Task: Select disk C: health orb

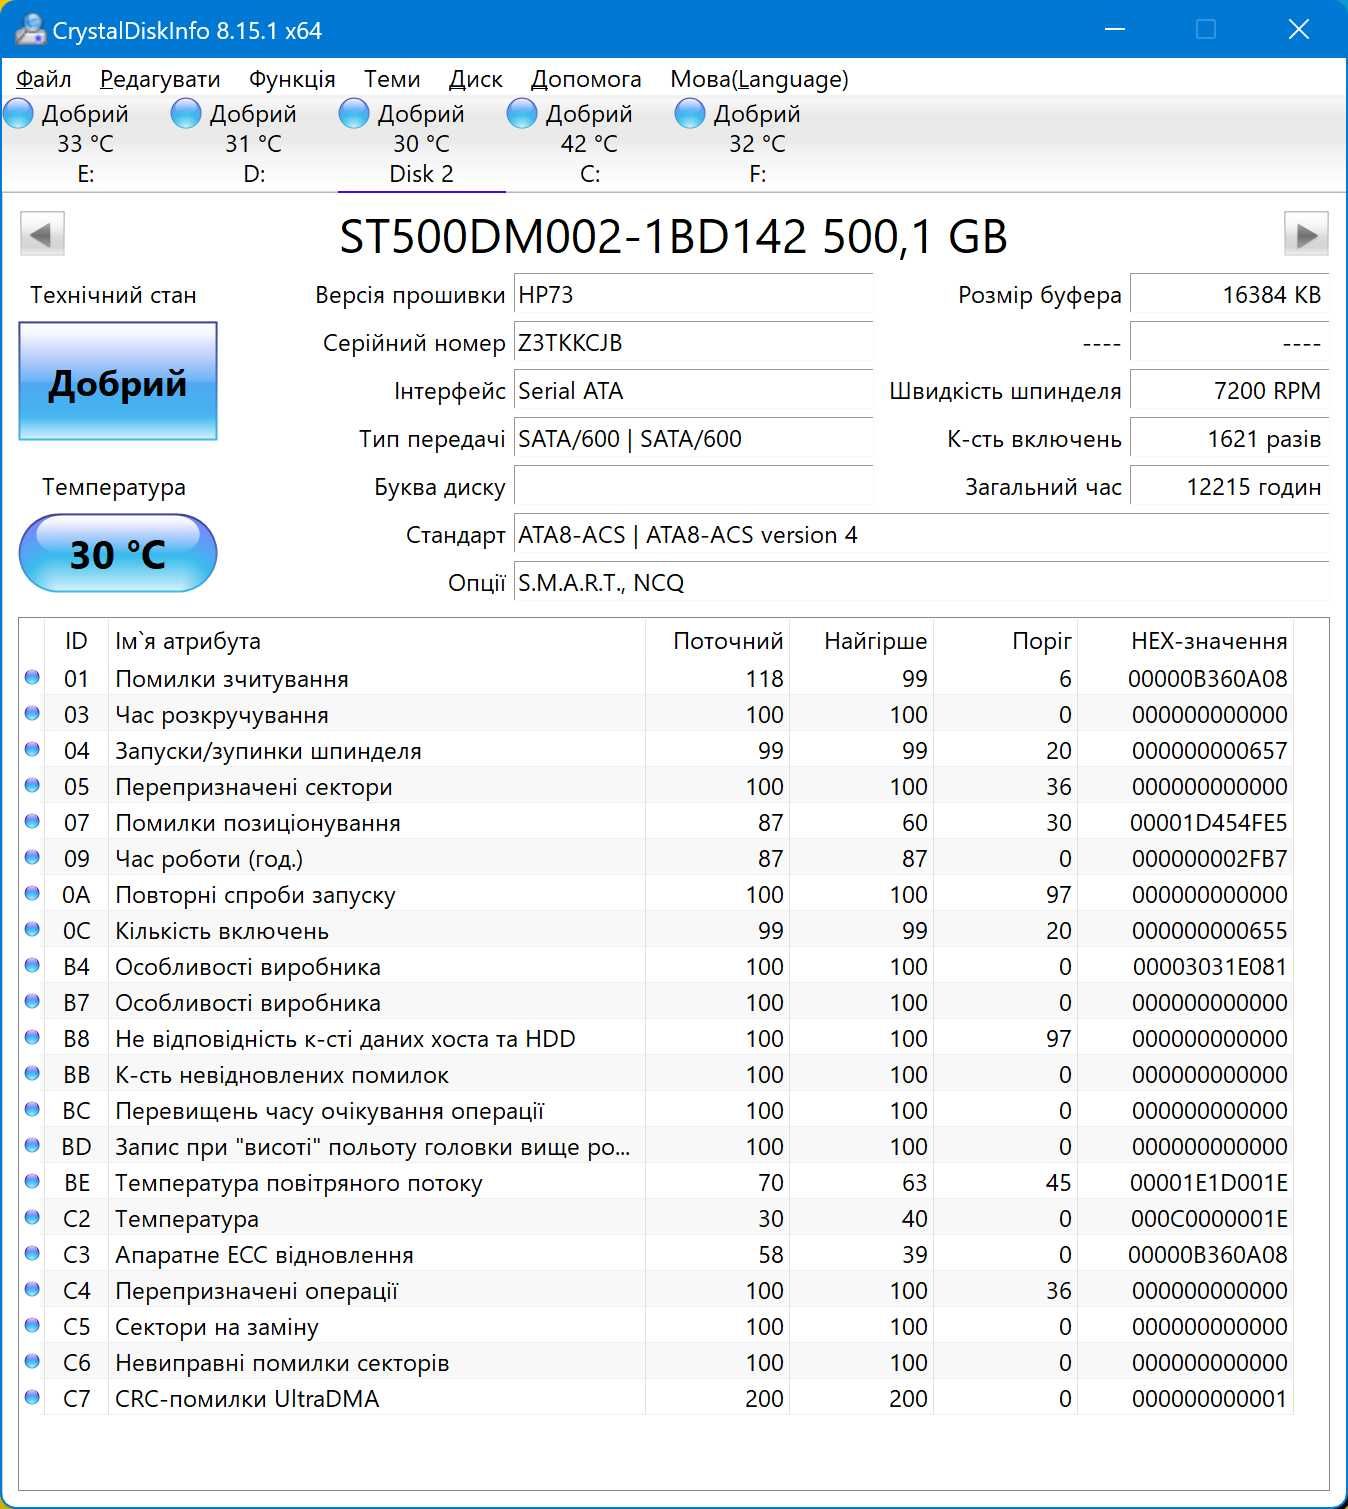Action: 522,113
